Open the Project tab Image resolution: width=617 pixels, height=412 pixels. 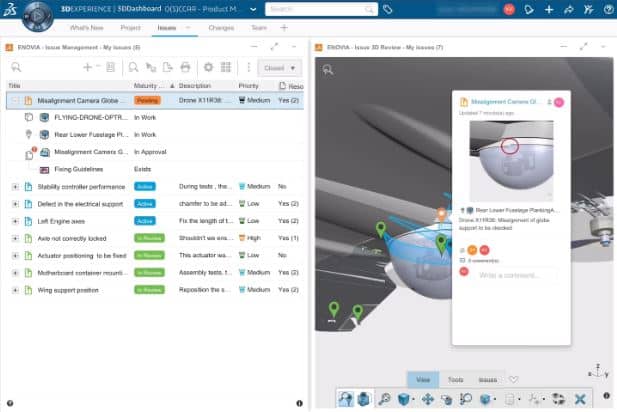tap(130, 28)
